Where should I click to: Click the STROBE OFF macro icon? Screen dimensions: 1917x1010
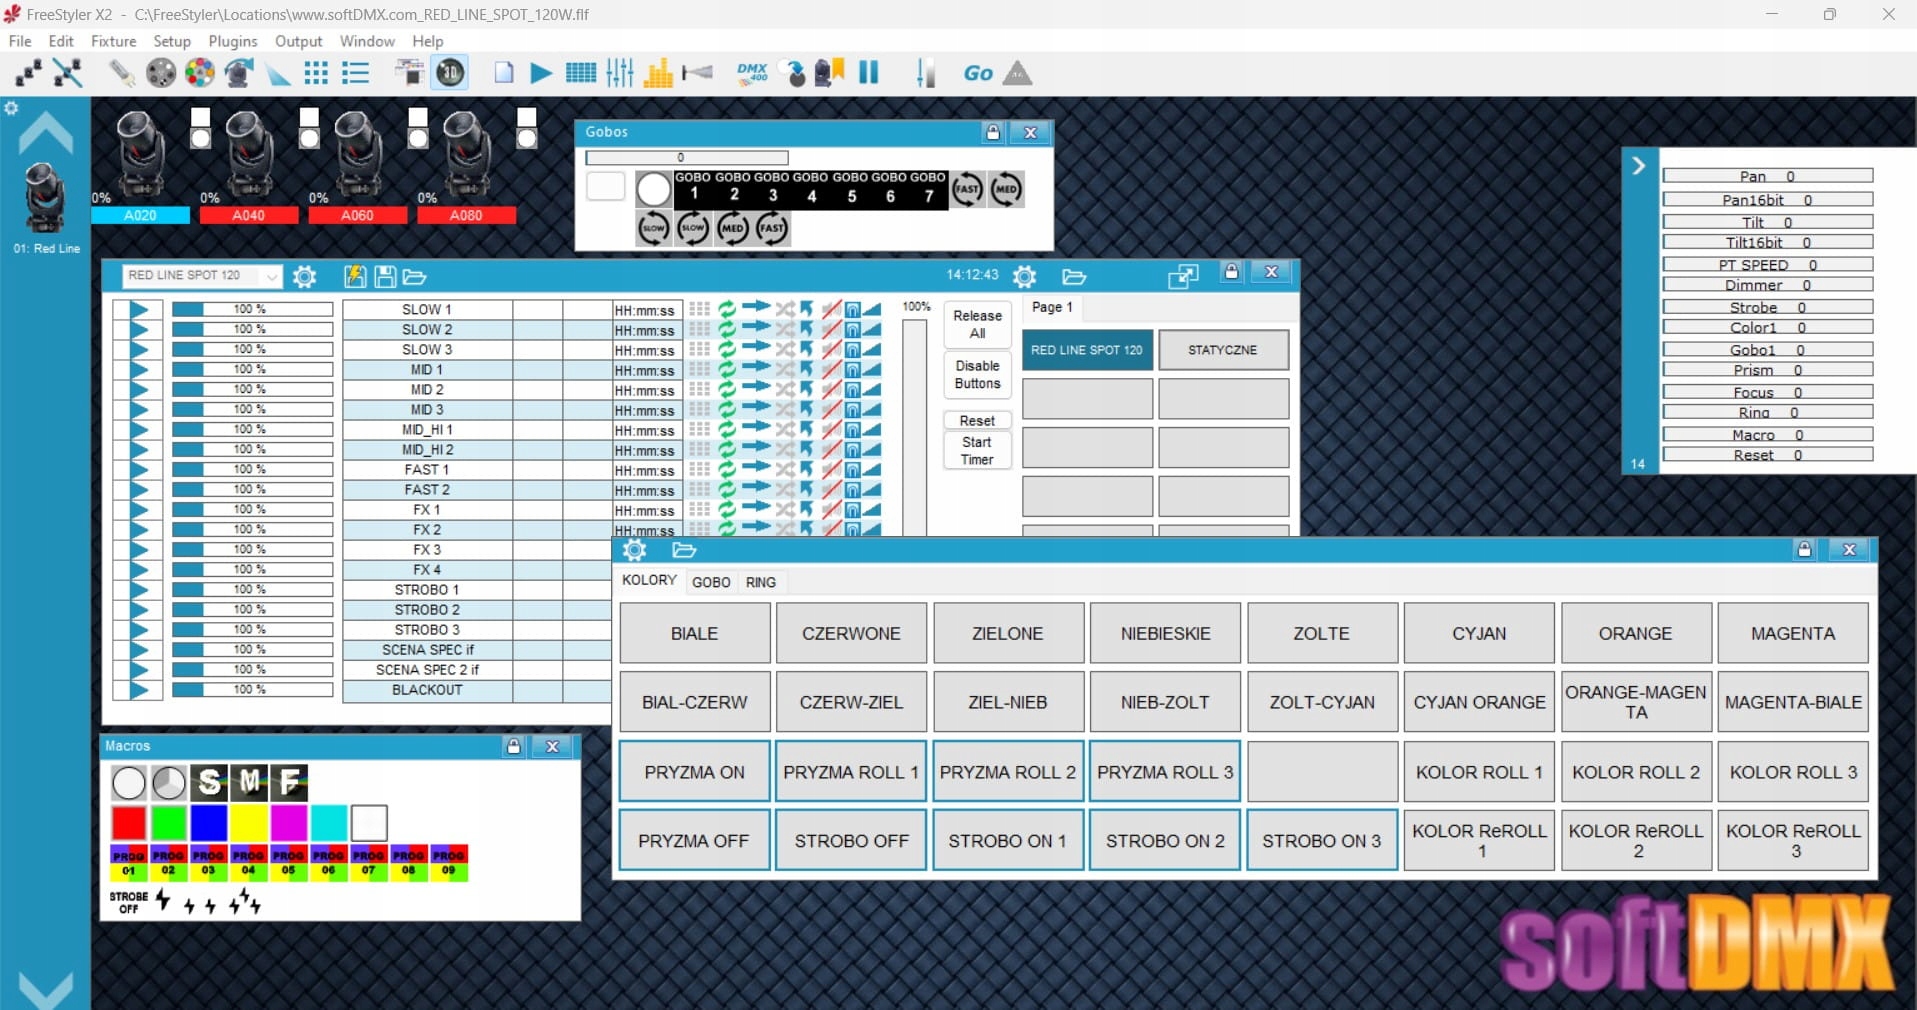click(129, 903)
